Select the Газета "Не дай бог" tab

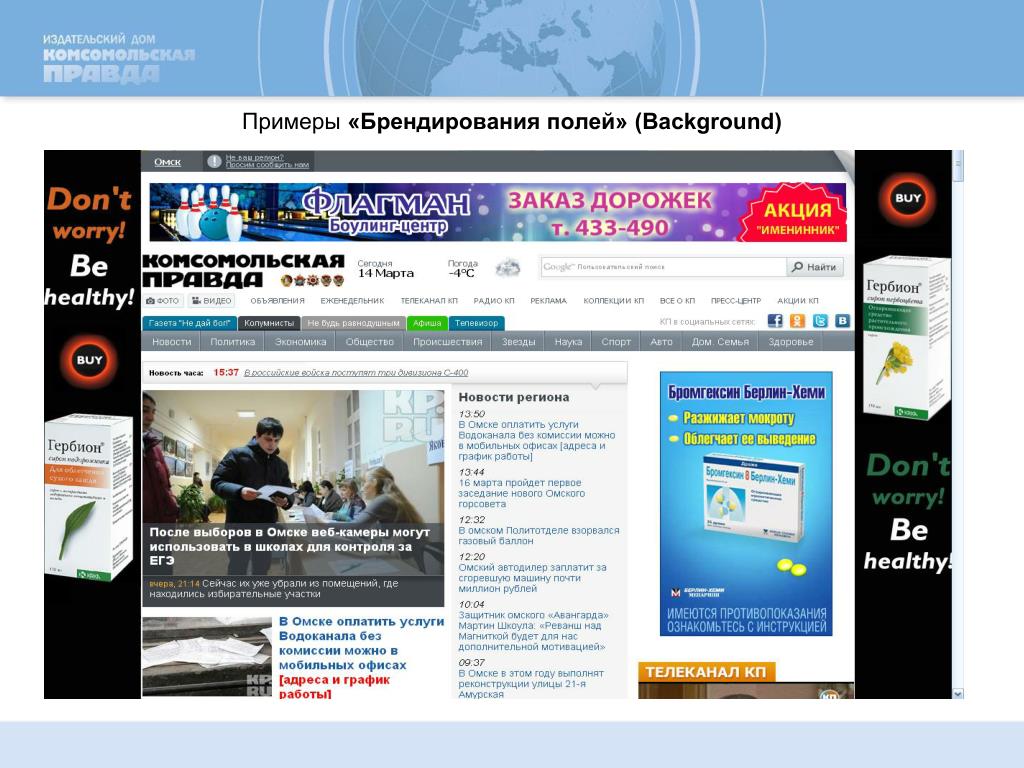189,323
